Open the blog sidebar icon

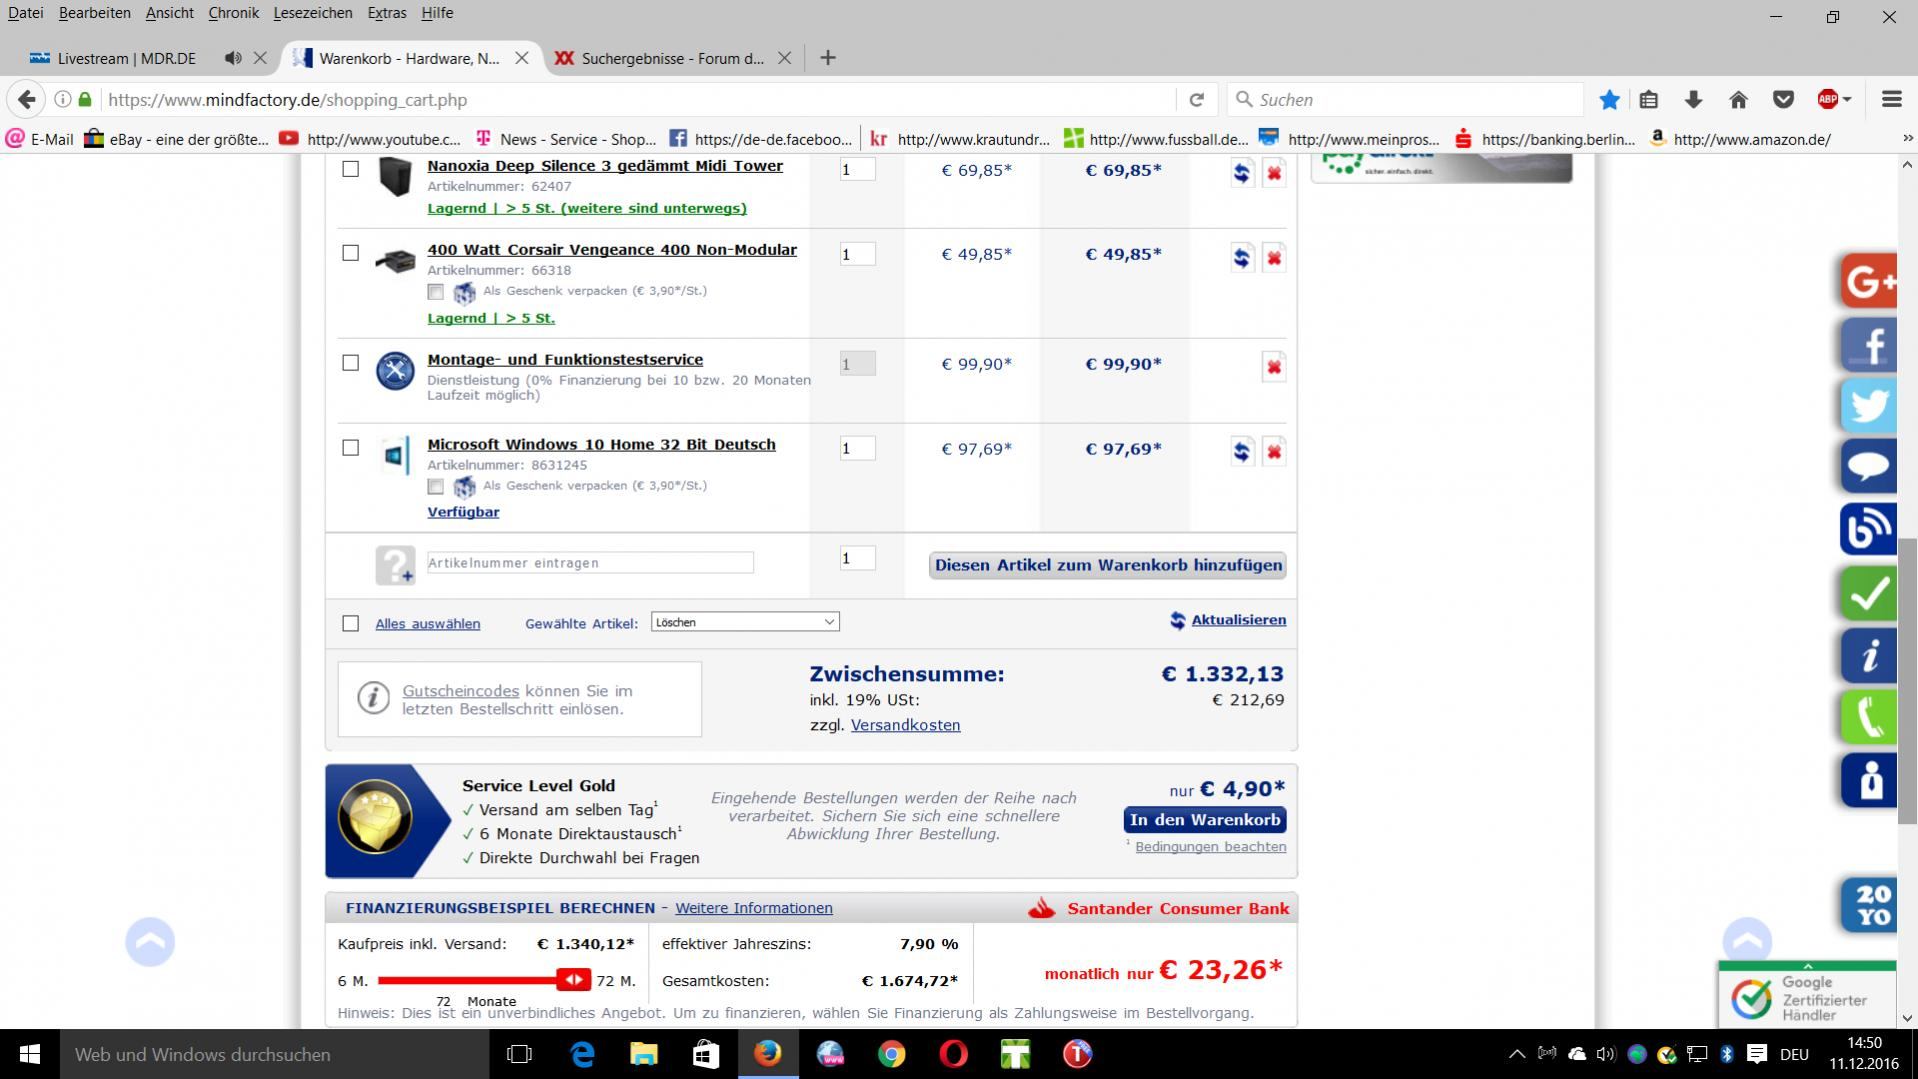pyautogui.click(x=1869, y=529)
